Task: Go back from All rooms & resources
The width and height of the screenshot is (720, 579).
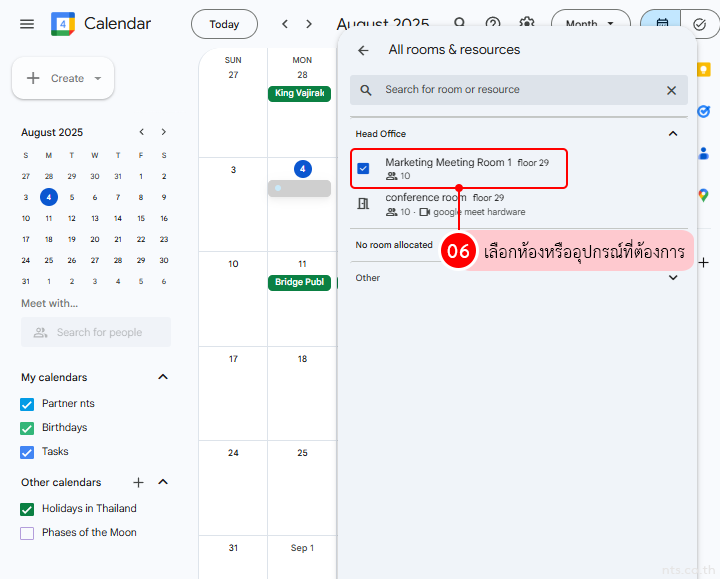Action: tap(363, 50)
